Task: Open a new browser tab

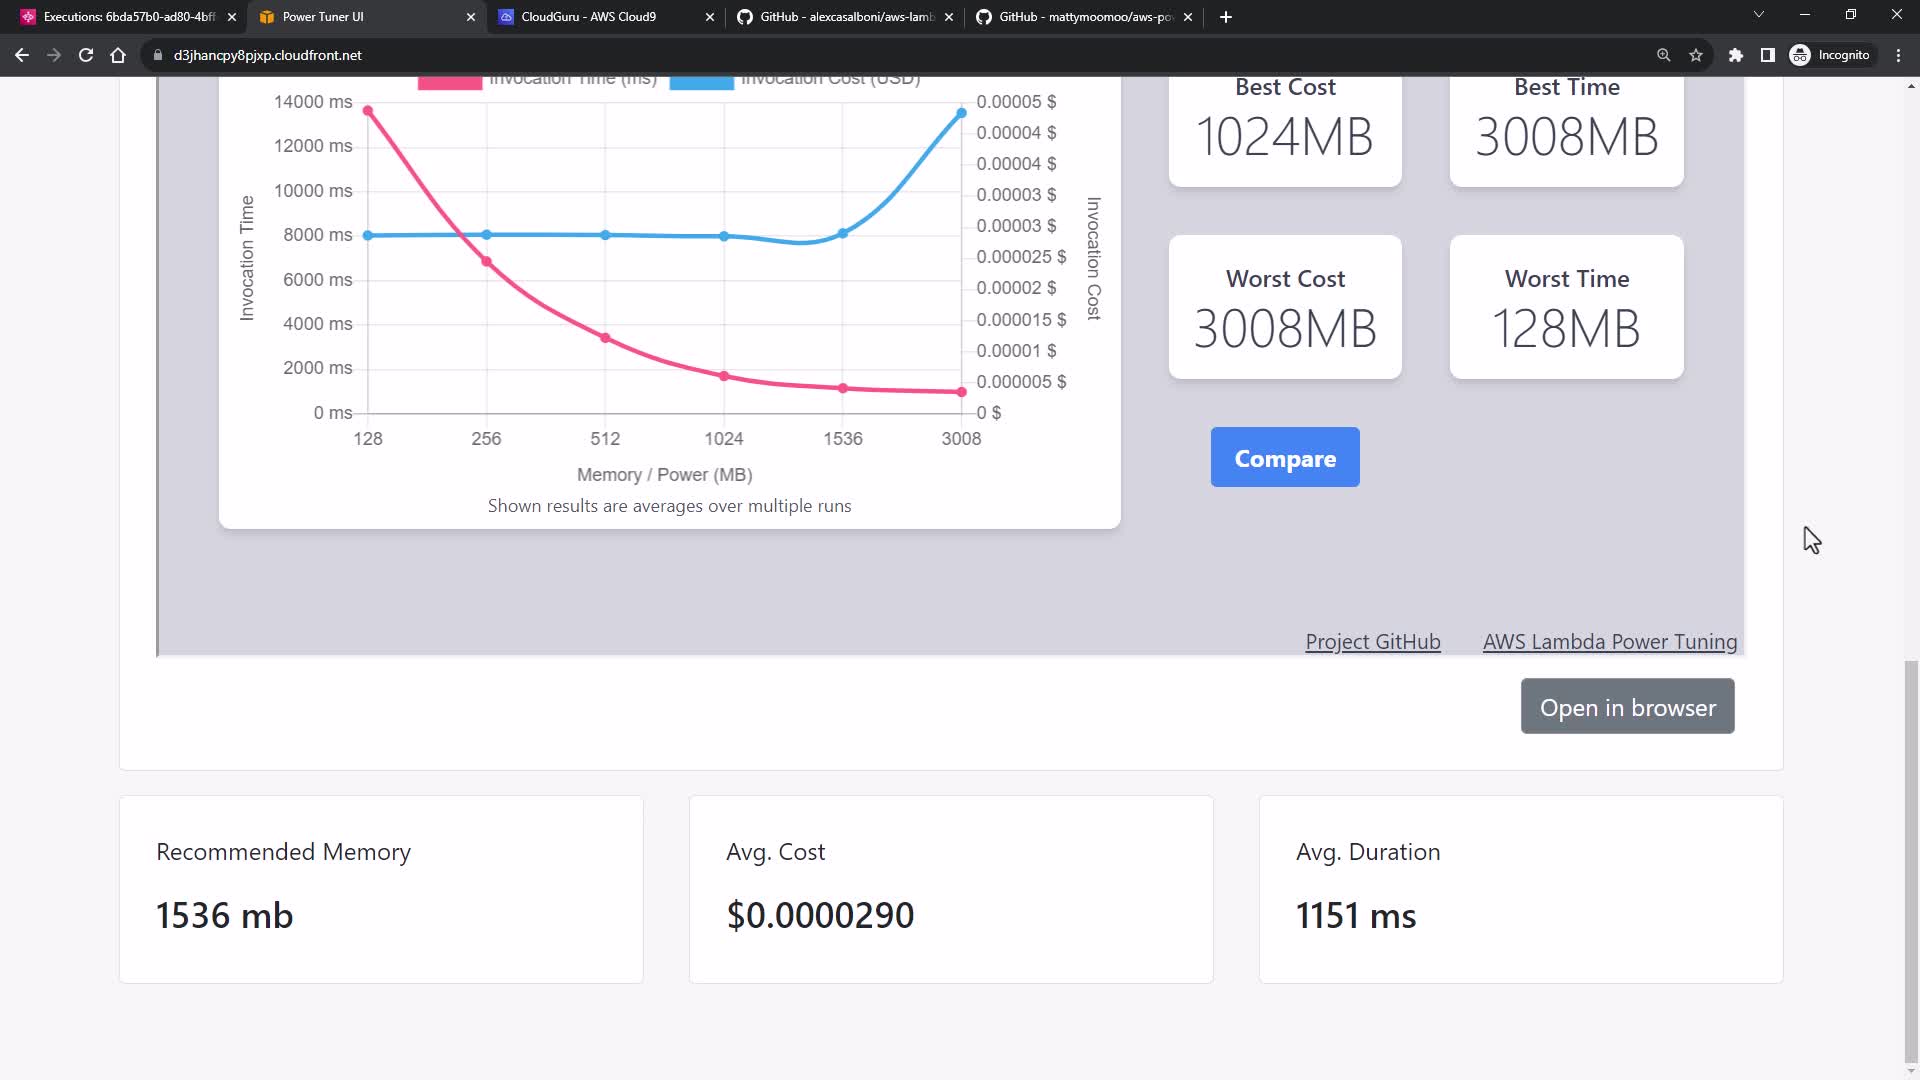Action: (1226, 17)
